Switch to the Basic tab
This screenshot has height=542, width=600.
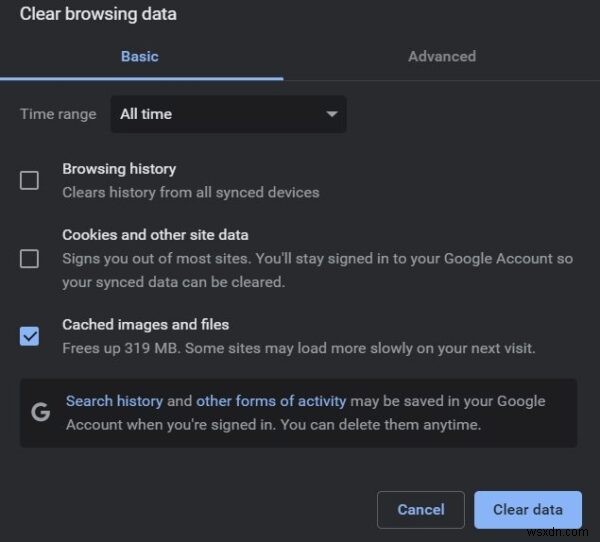pyautogui.click(x=140, y=57)
